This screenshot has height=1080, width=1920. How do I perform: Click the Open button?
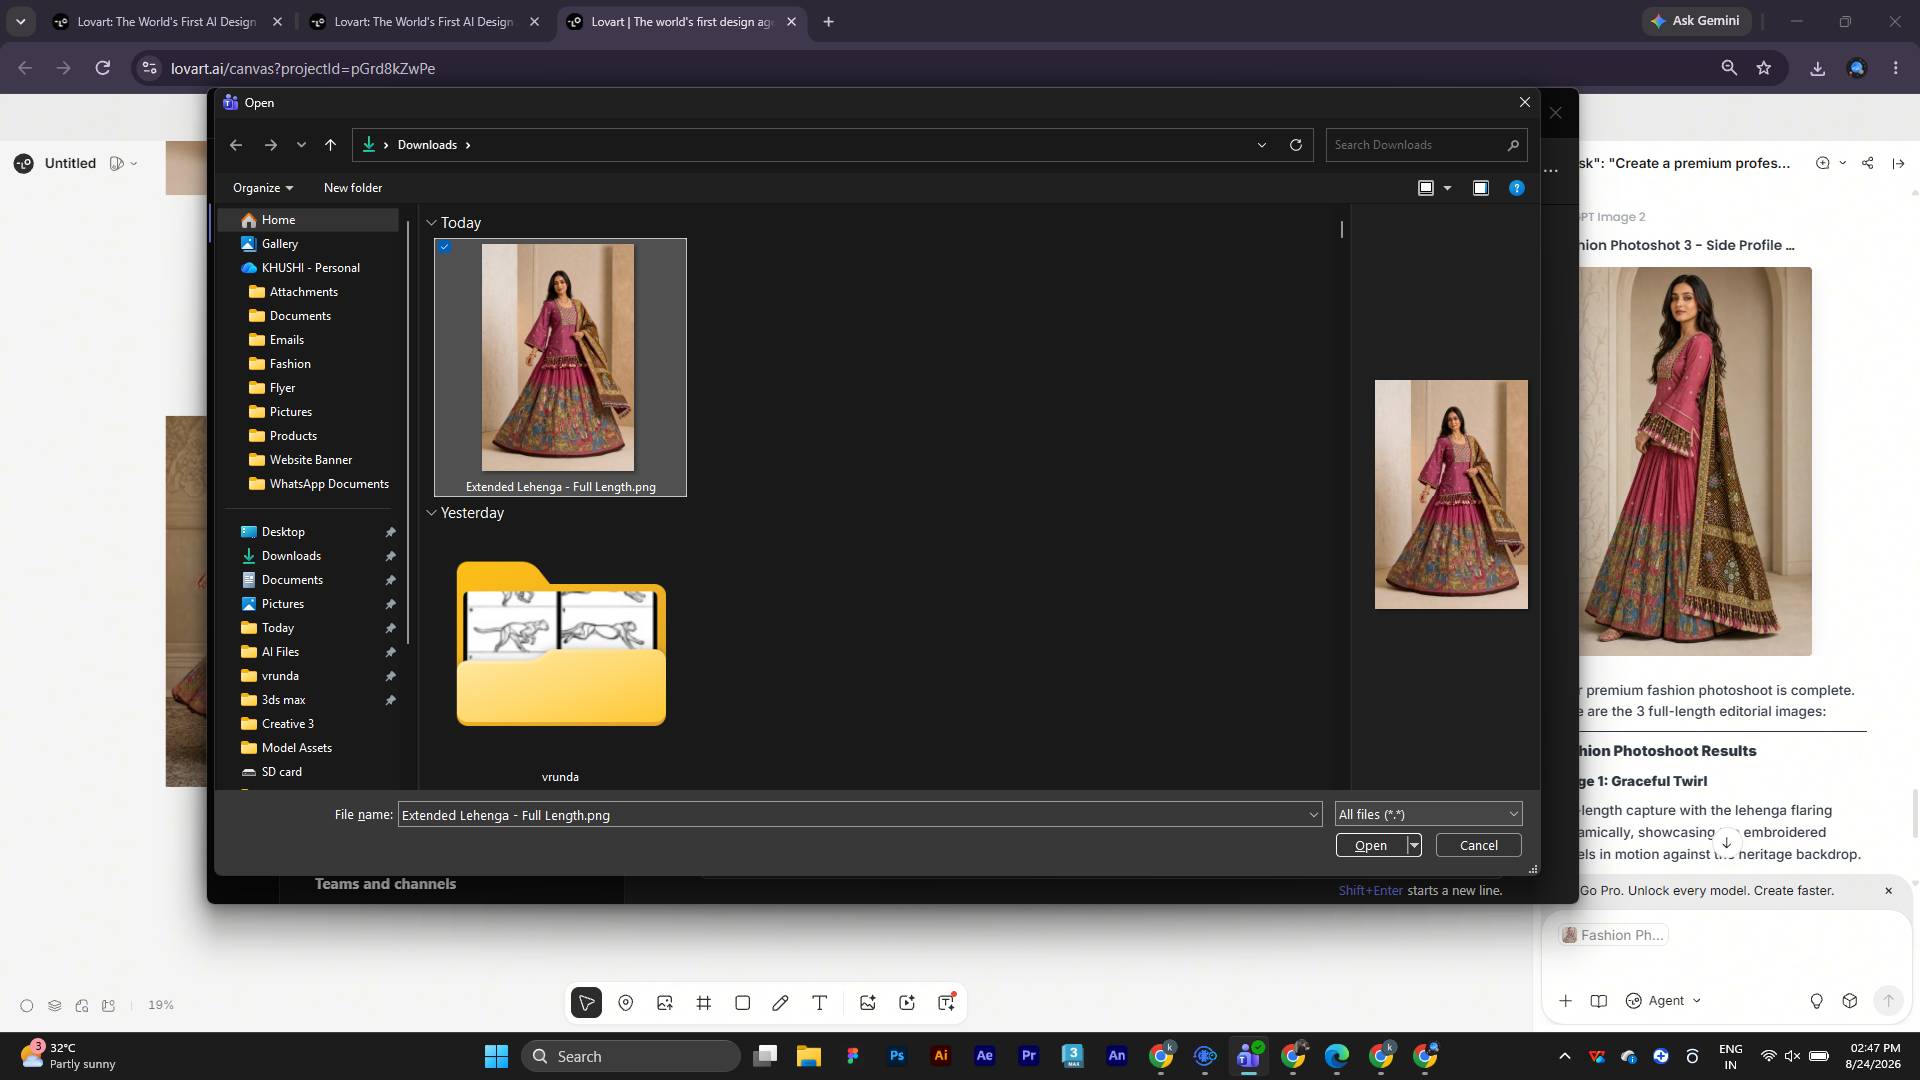point(1370,845)
